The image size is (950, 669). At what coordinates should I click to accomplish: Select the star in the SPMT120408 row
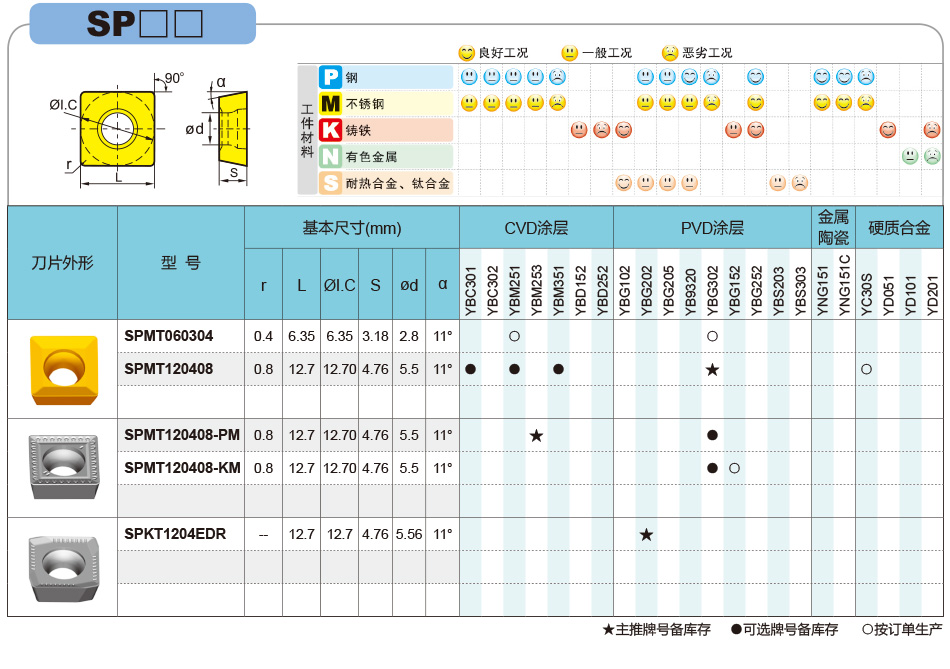712,369
